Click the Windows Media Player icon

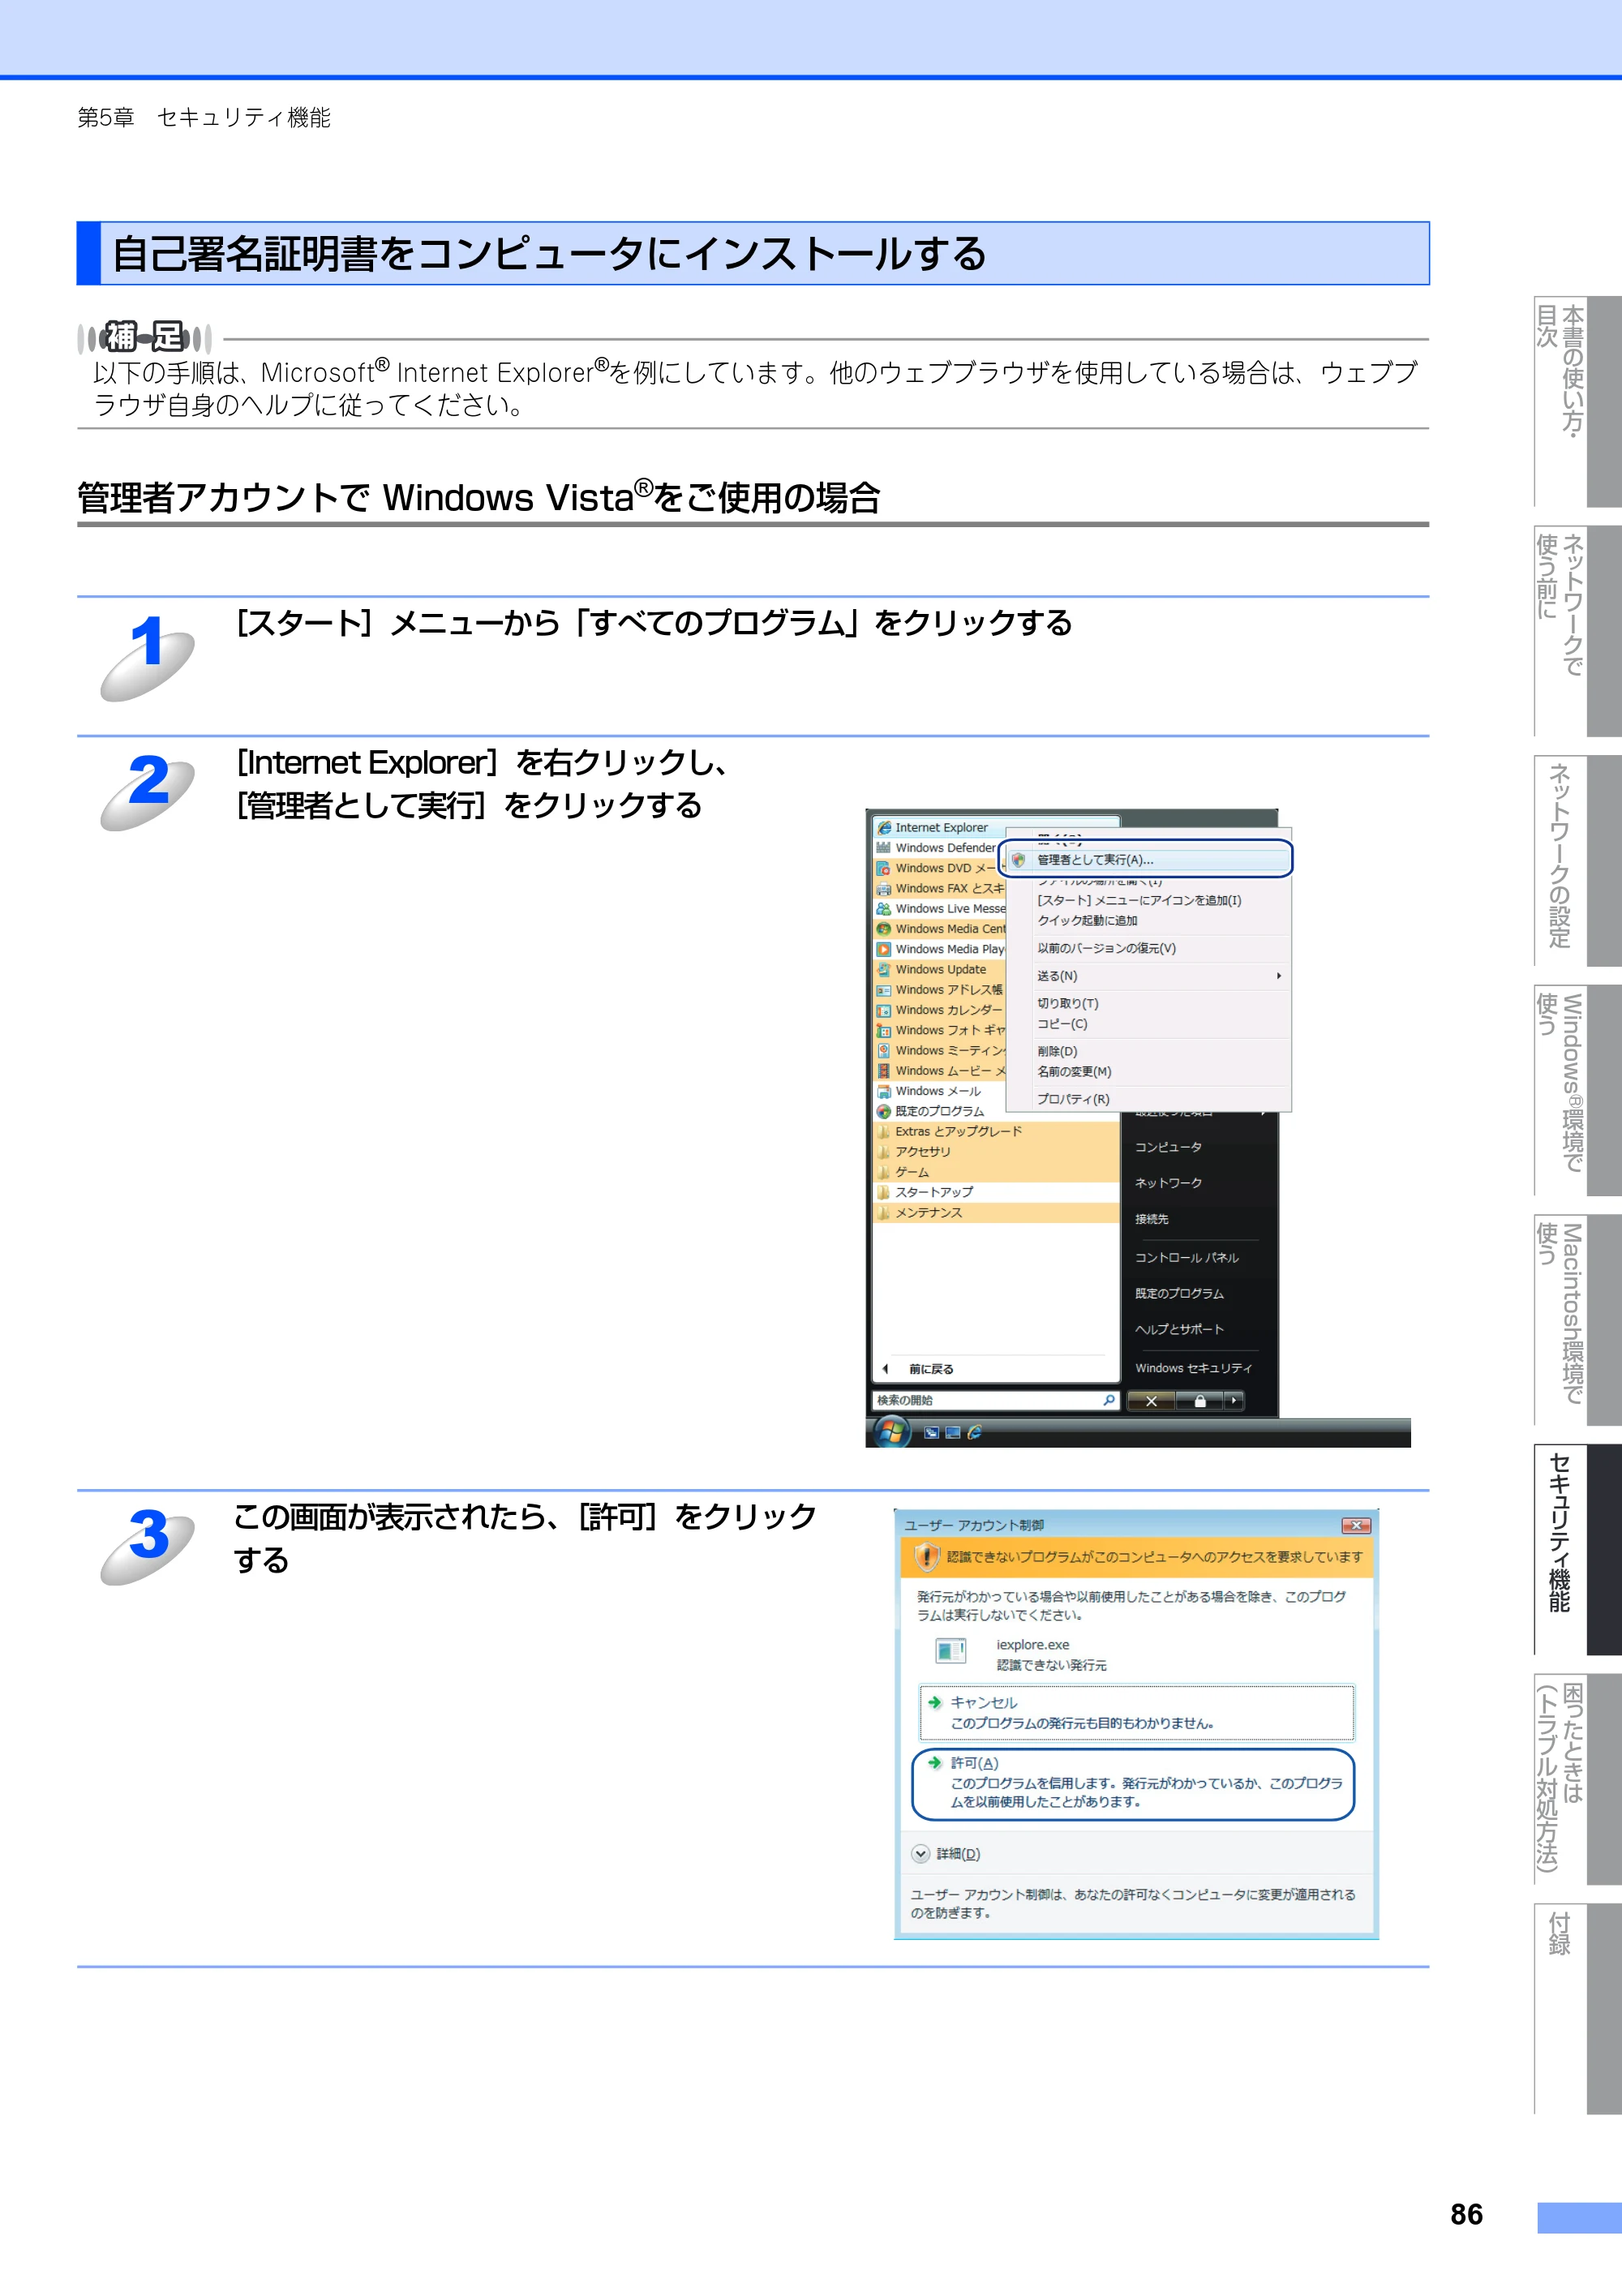click(x=884, y=949)
